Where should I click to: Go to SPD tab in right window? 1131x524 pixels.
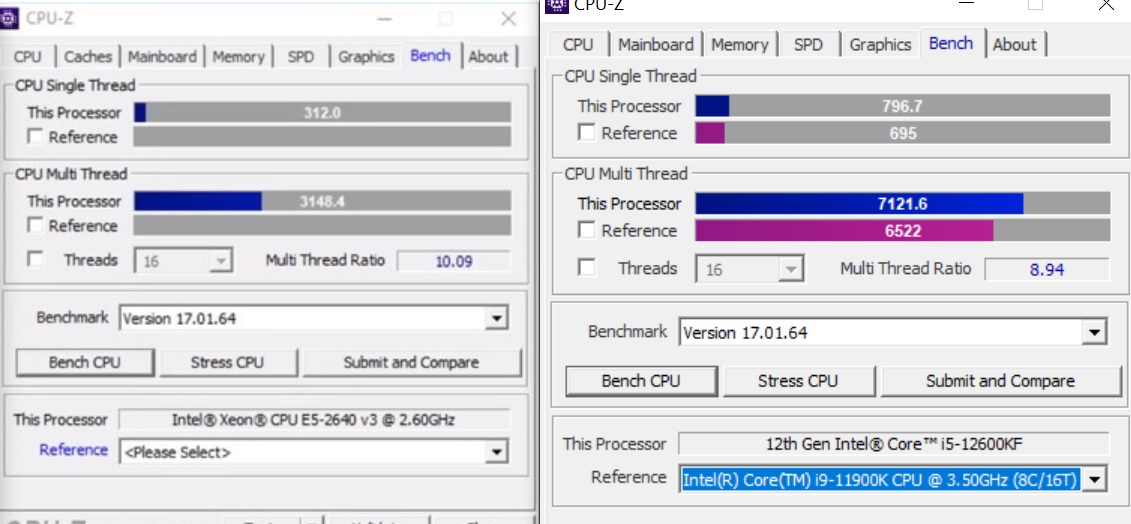[808, 44]
